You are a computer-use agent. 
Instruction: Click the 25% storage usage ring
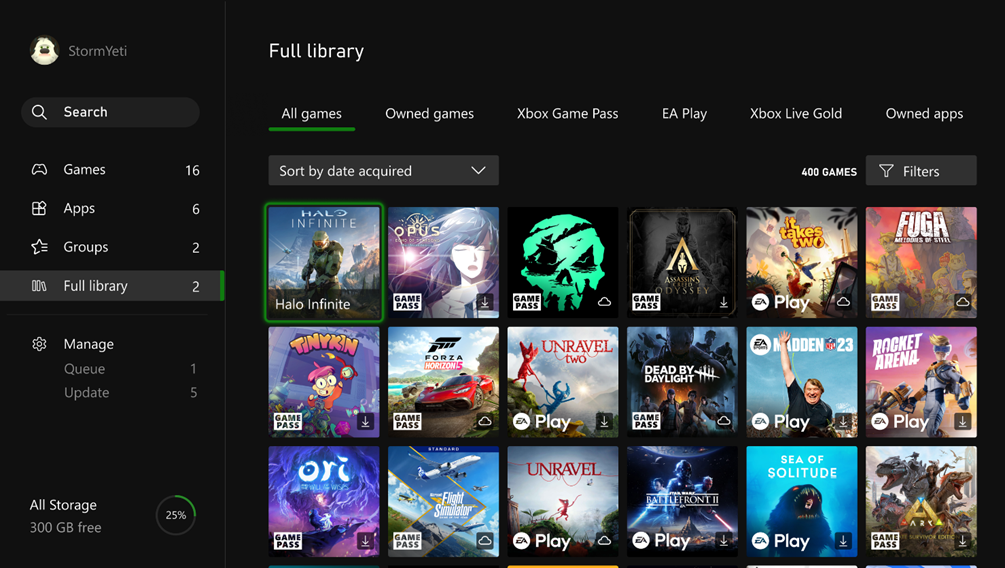175,516
